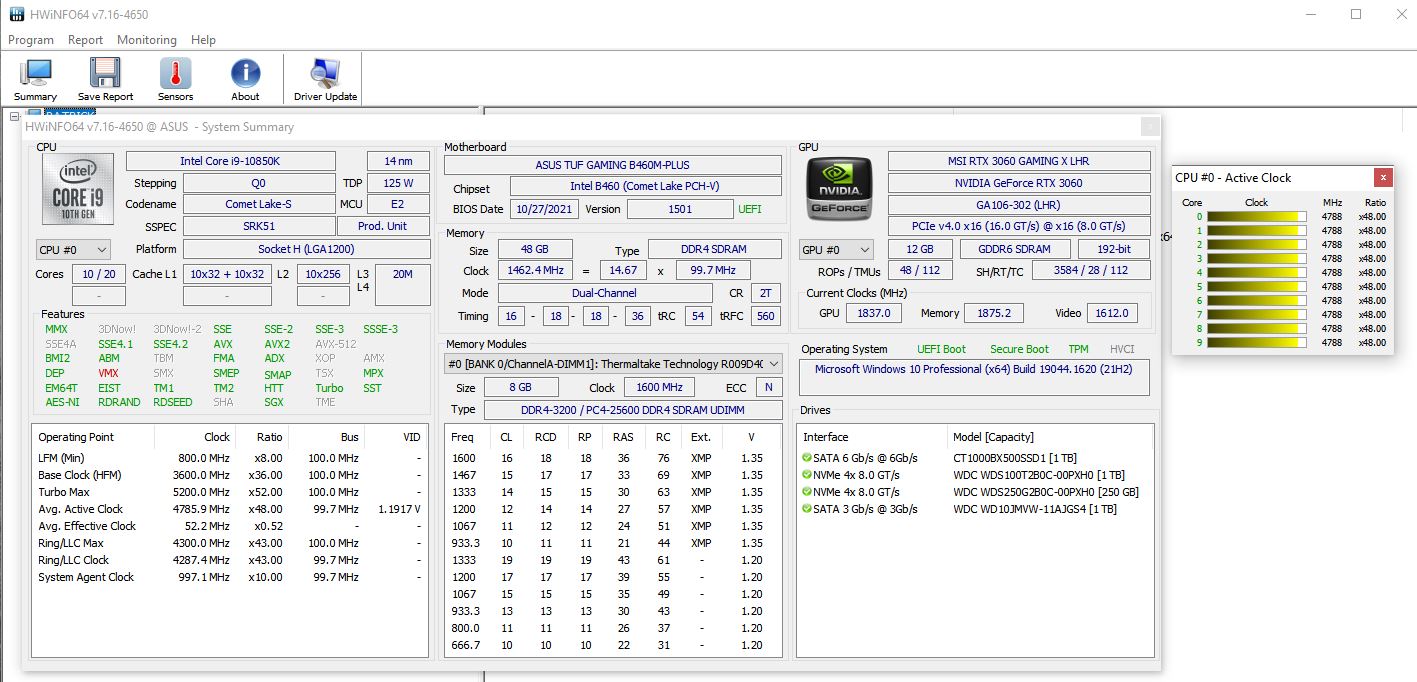Open the Program menu
The height and width of the screenshot is (682, 1417).
[x=31, y=40]
